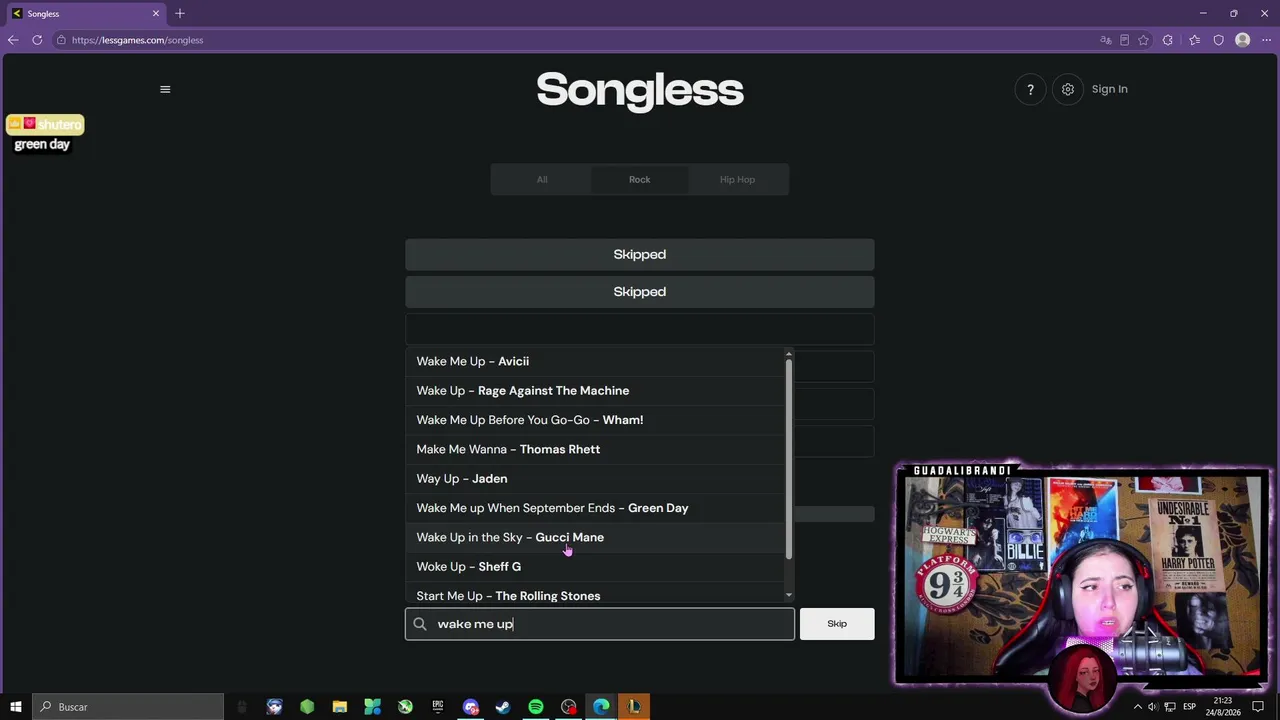
Task: Switch to the Rock genre tab
Action: [640, 180]
